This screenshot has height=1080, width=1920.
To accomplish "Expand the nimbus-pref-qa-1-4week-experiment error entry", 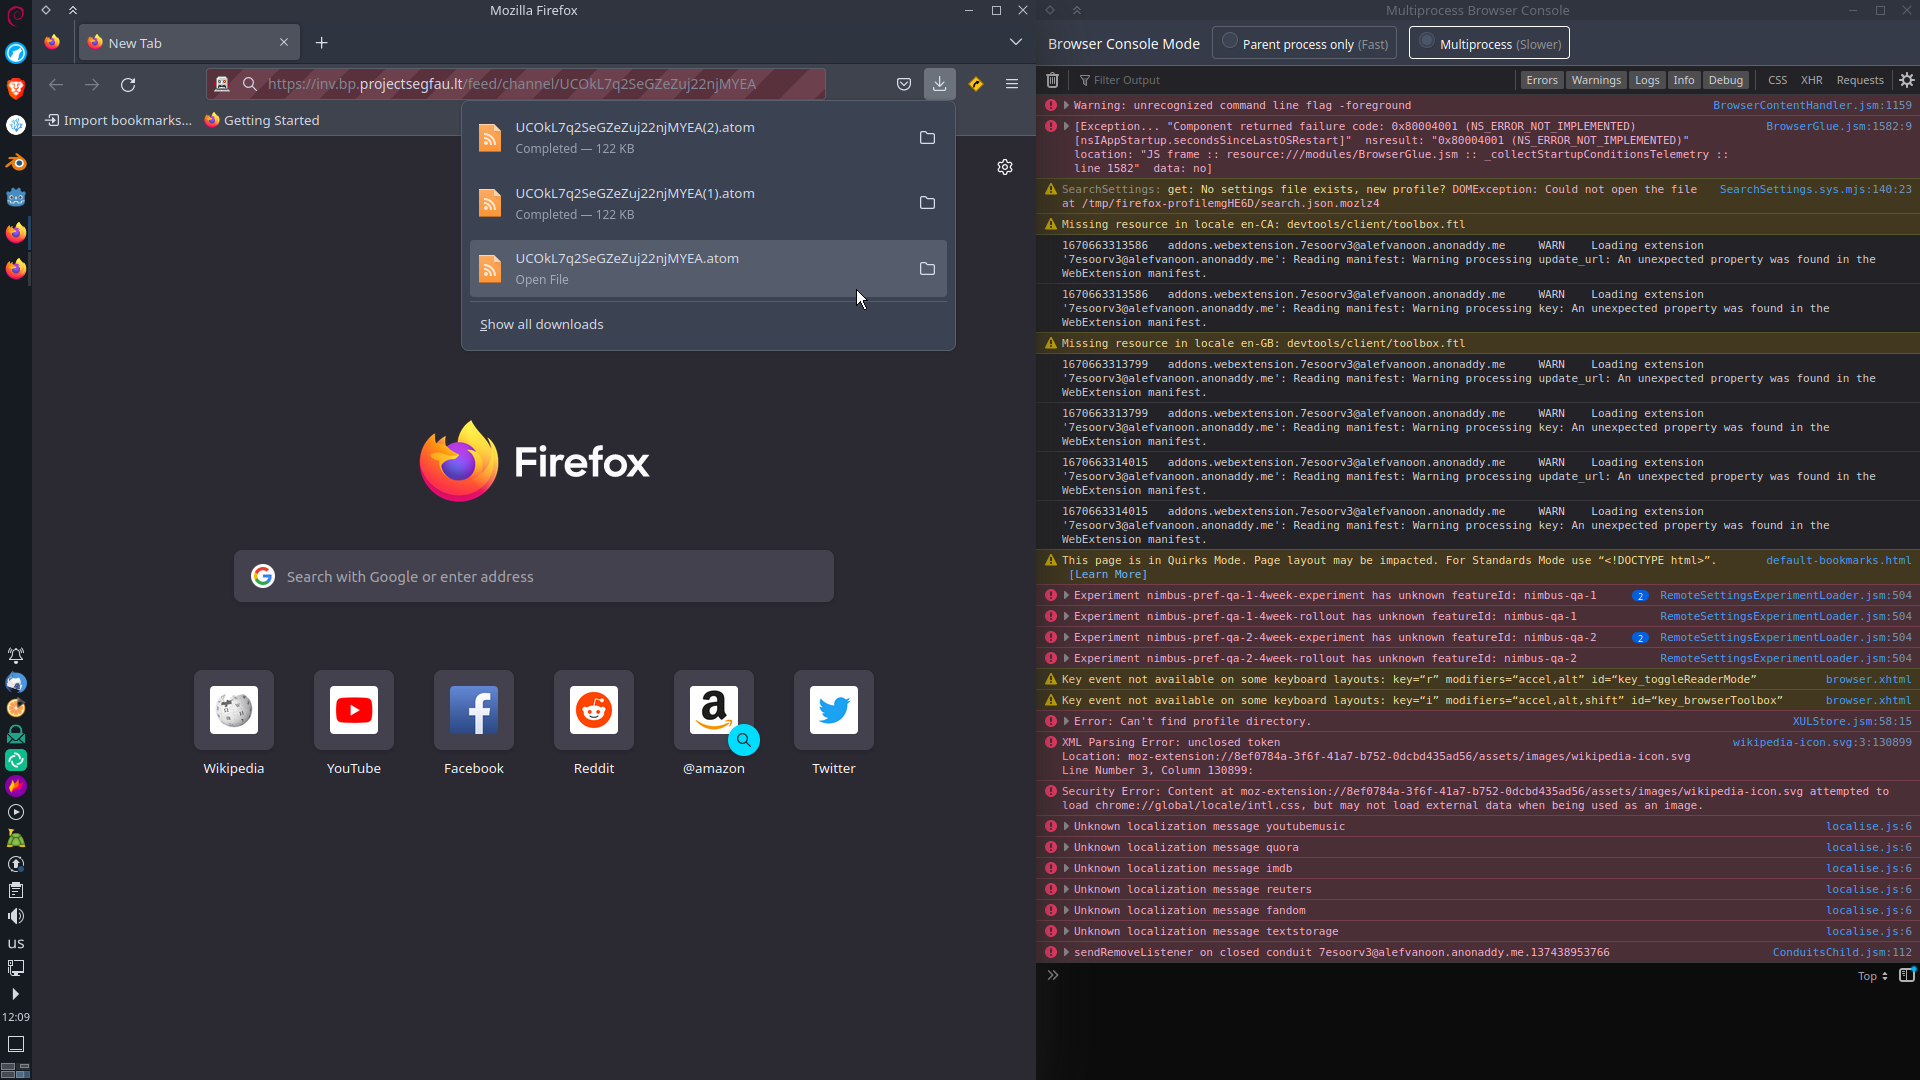I will 1067,596.
